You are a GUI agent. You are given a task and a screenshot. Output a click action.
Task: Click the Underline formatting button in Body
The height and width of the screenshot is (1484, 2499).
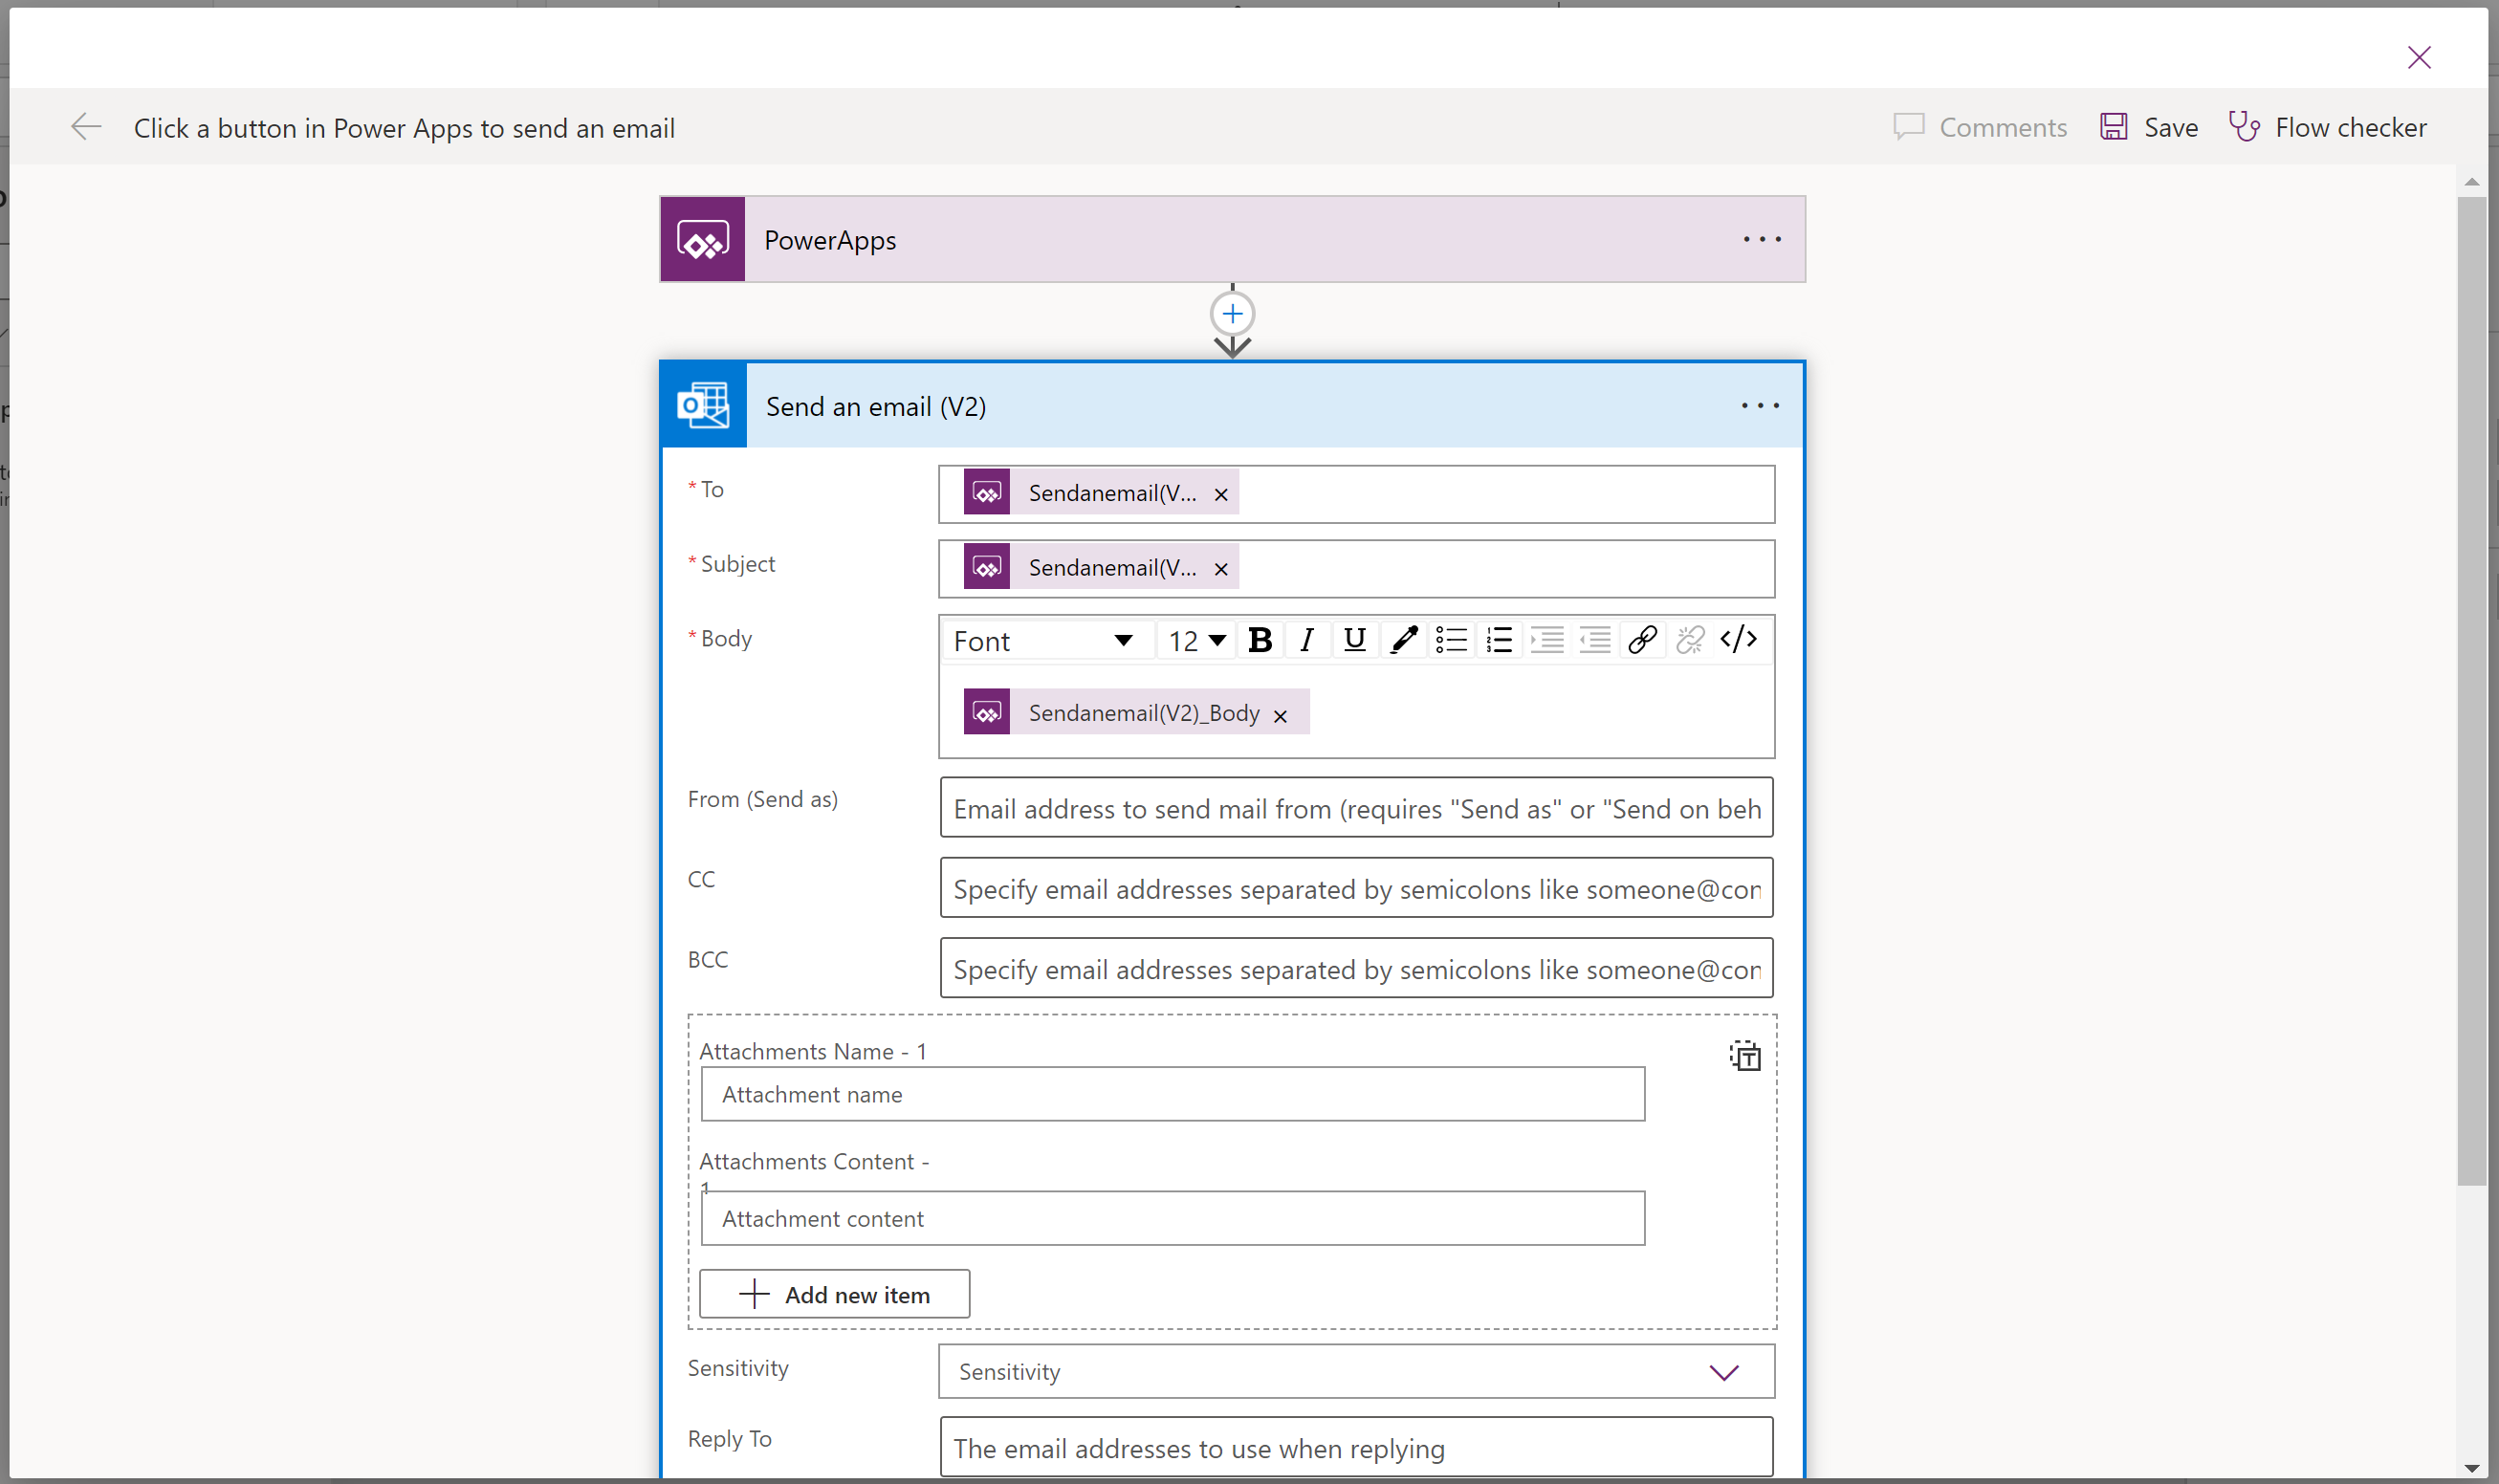pos(1353,640)
